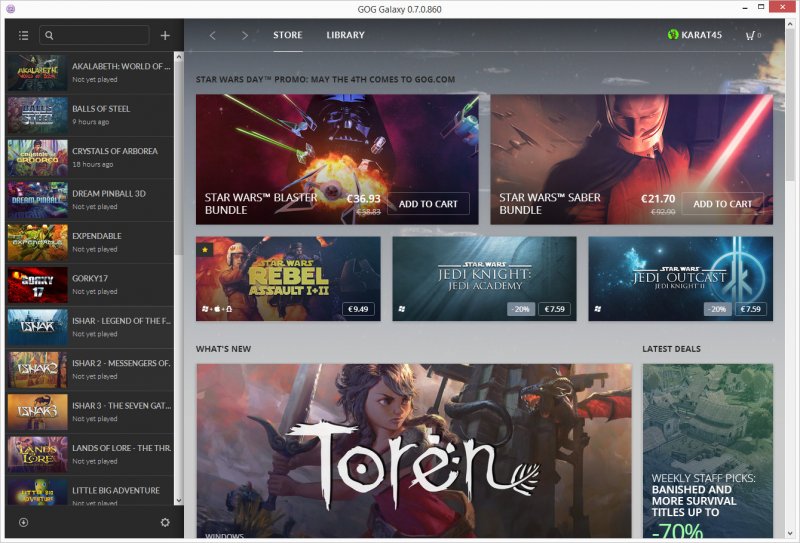Click inside the sidebar search field
This screenshot has height=543, width=800.
coord(94,35)
